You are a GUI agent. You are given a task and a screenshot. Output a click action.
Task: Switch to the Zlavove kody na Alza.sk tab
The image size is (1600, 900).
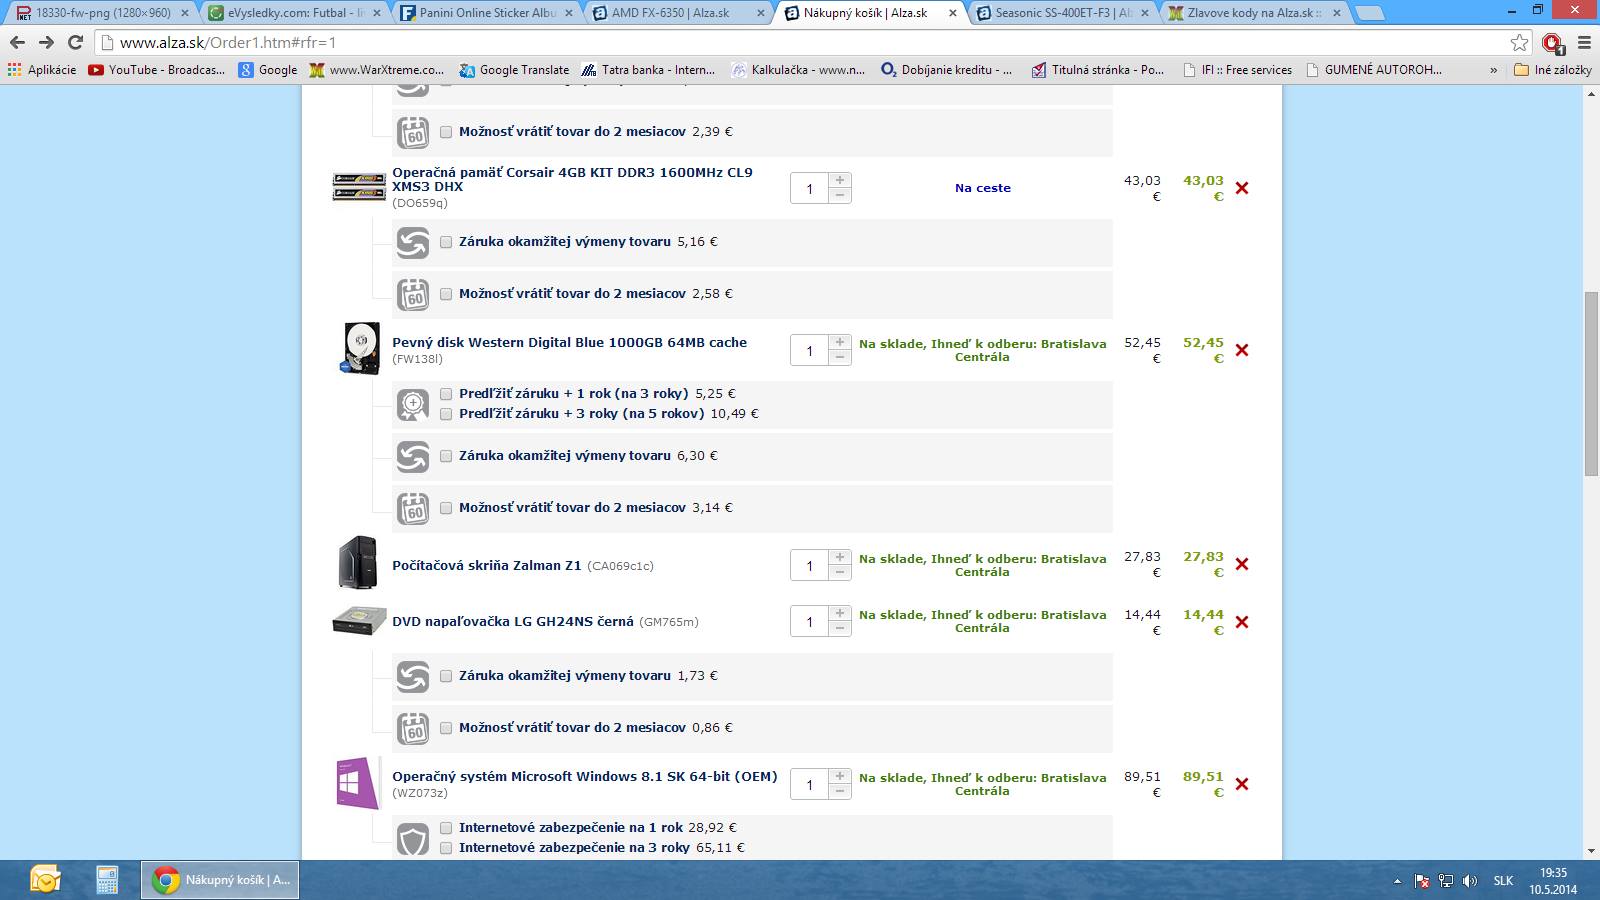[1255, 13]
